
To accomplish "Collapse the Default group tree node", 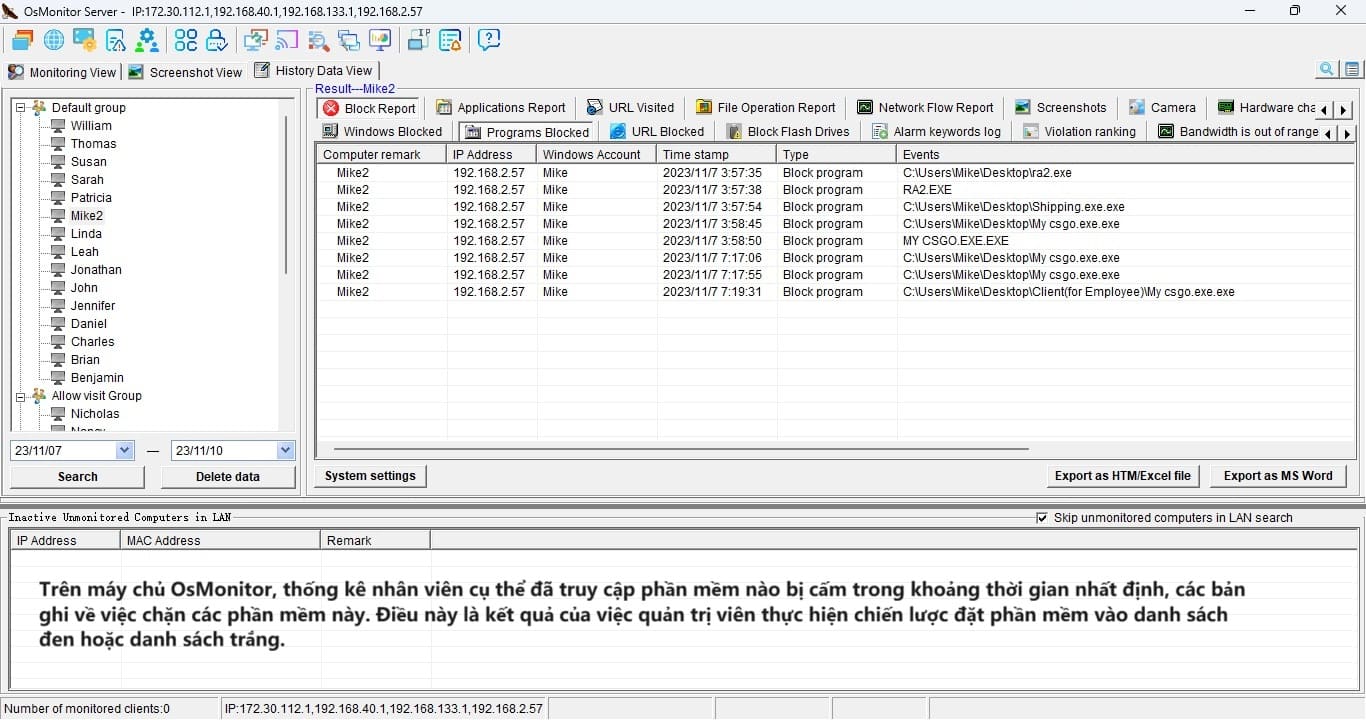I will [x=21, y=108].
